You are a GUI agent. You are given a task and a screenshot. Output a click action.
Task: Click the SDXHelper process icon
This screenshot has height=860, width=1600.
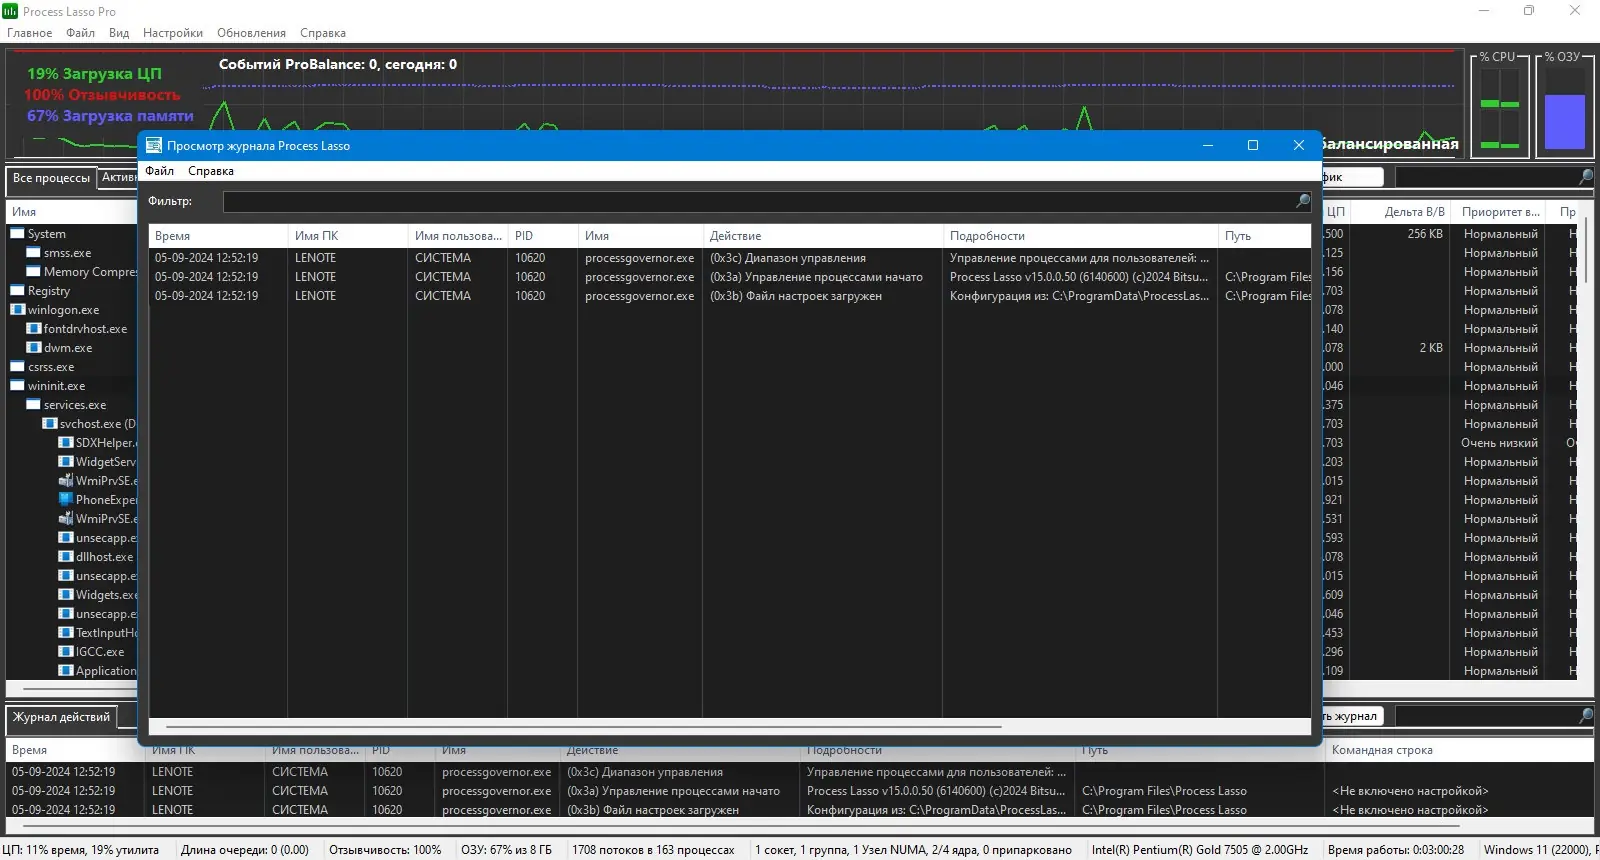[x=65, y=443]
